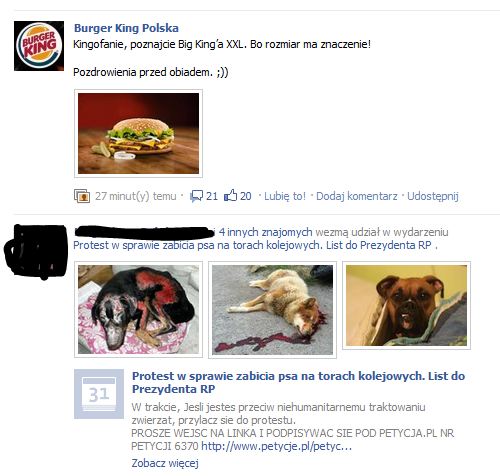Open the boxer dog photo
500x476 pixels.
pyautogui.click(x=406, y=306)
